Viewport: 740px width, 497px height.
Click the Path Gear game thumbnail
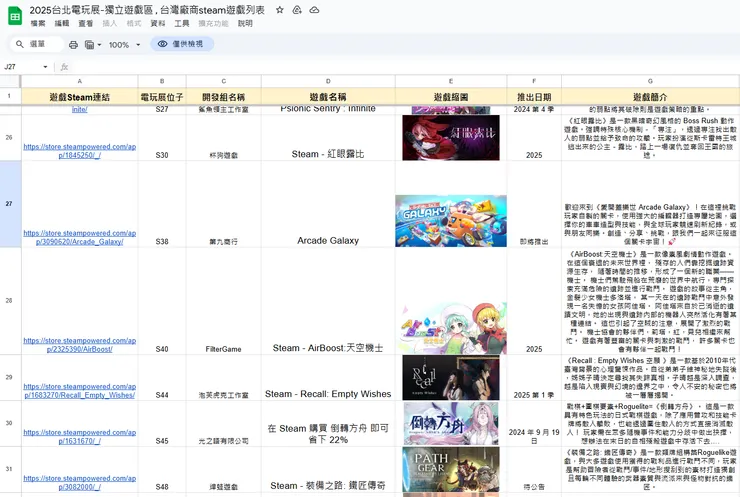(451, 469)
